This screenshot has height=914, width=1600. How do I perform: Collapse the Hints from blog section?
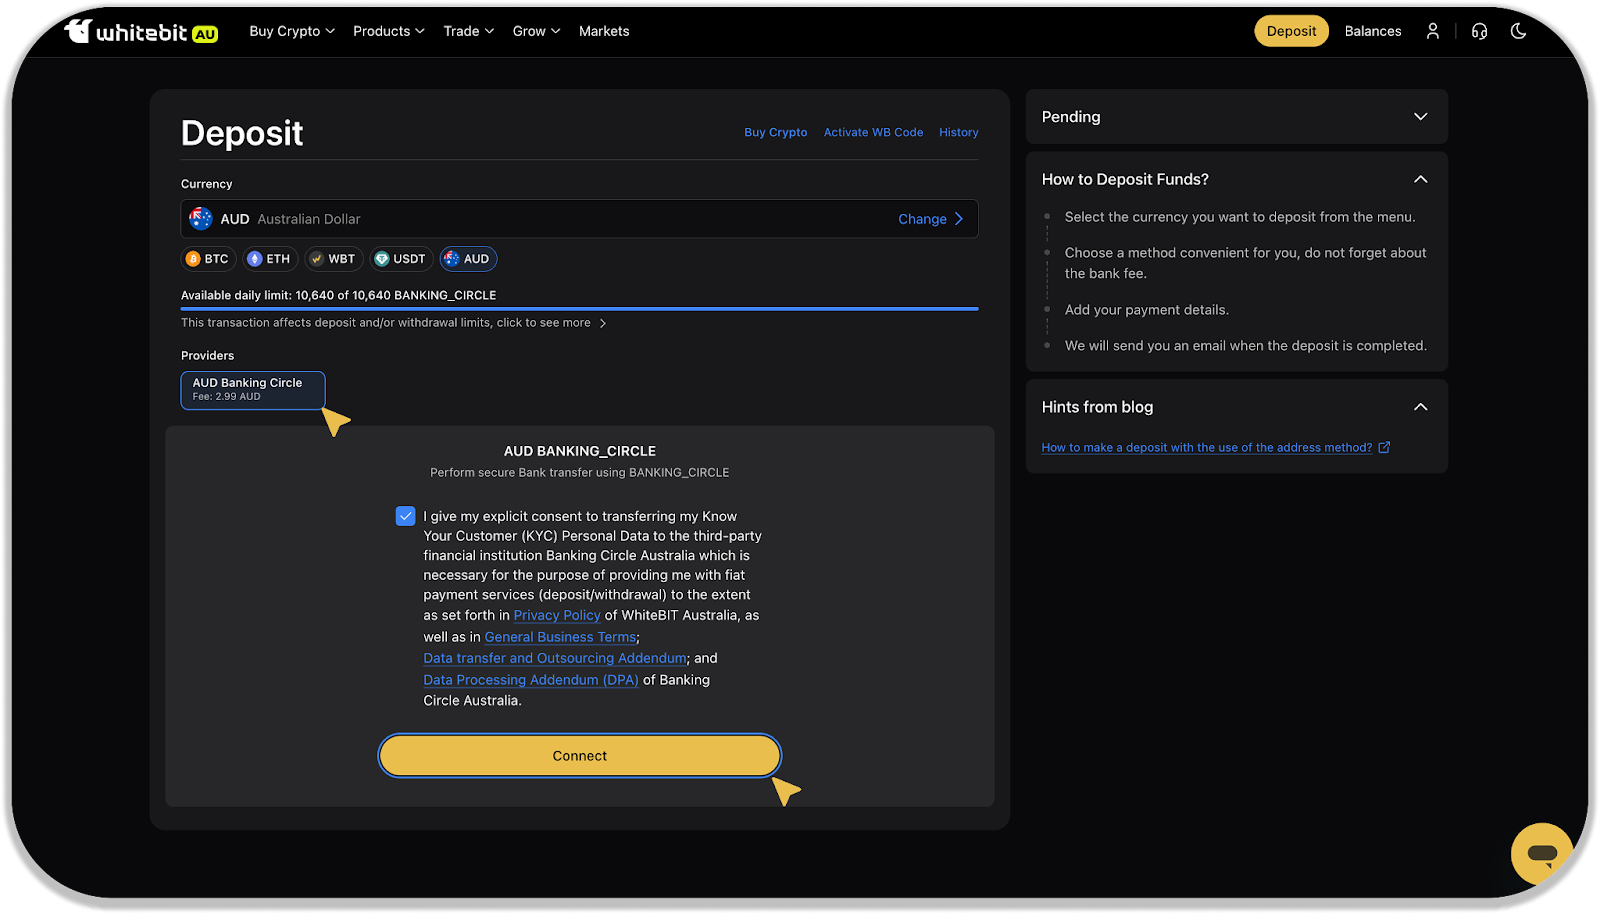(x=1420, y=407)
